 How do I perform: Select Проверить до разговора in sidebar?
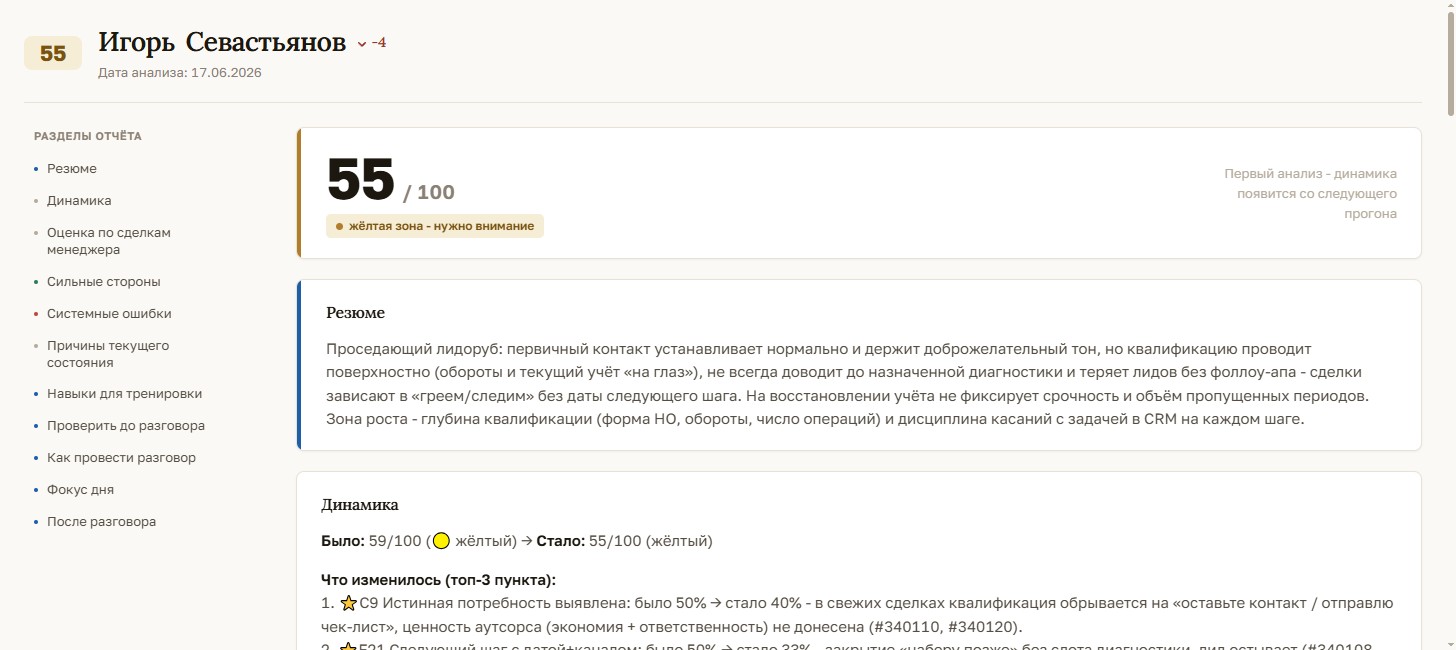pos(126,426)
